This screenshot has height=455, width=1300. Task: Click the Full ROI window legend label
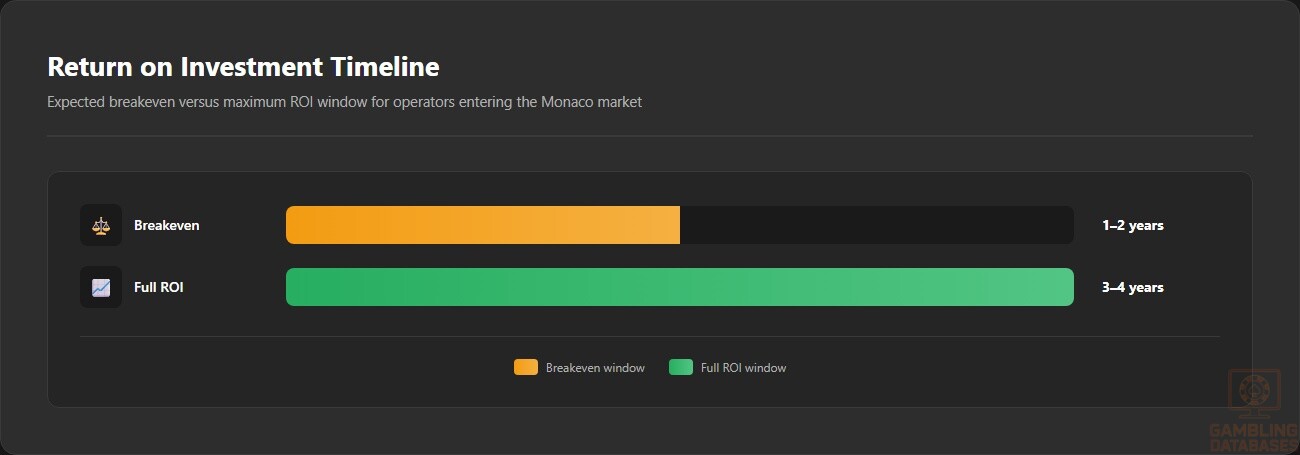pyautogui.click(x=743, y=368)
